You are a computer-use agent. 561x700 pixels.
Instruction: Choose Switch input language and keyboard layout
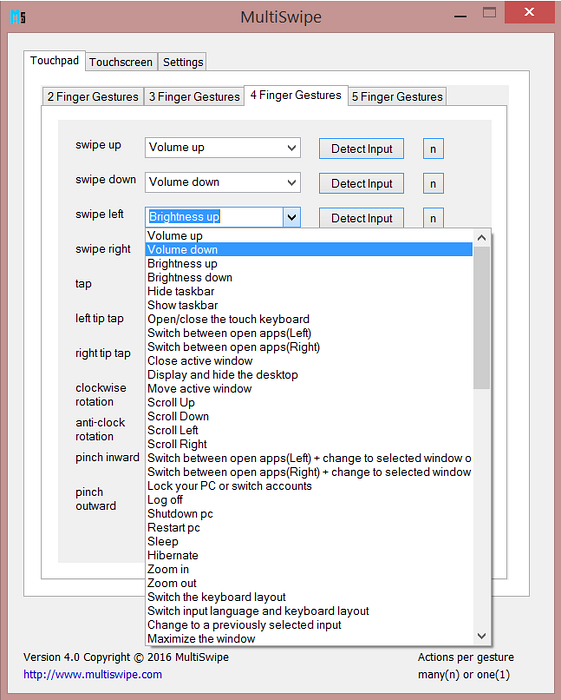tap(309, 611)
